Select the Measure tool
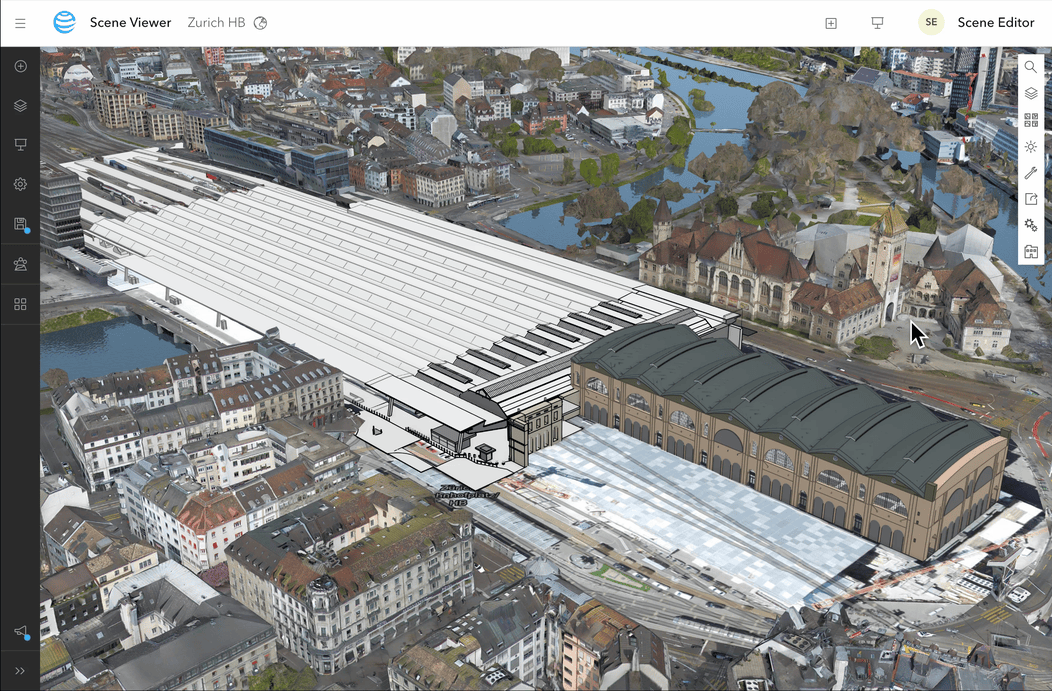 tap(1031, 172)
